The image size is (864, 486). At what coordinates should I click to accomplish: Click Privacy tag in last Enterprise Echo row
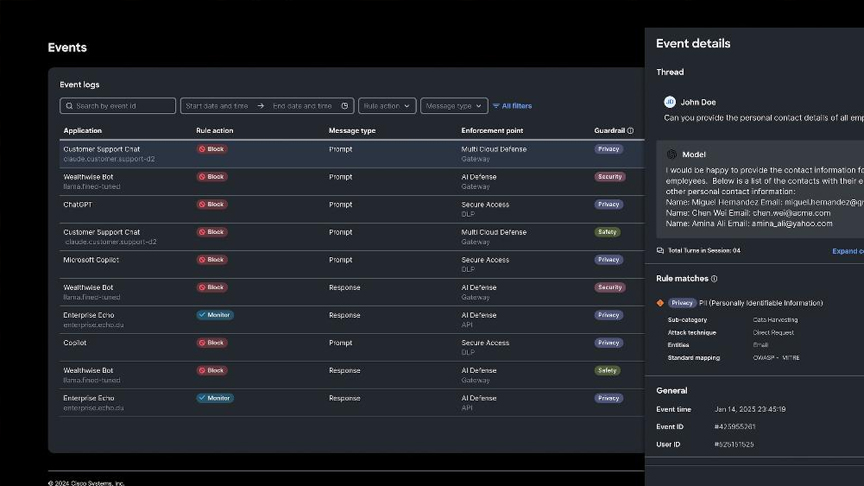click(x=608, y=398)
